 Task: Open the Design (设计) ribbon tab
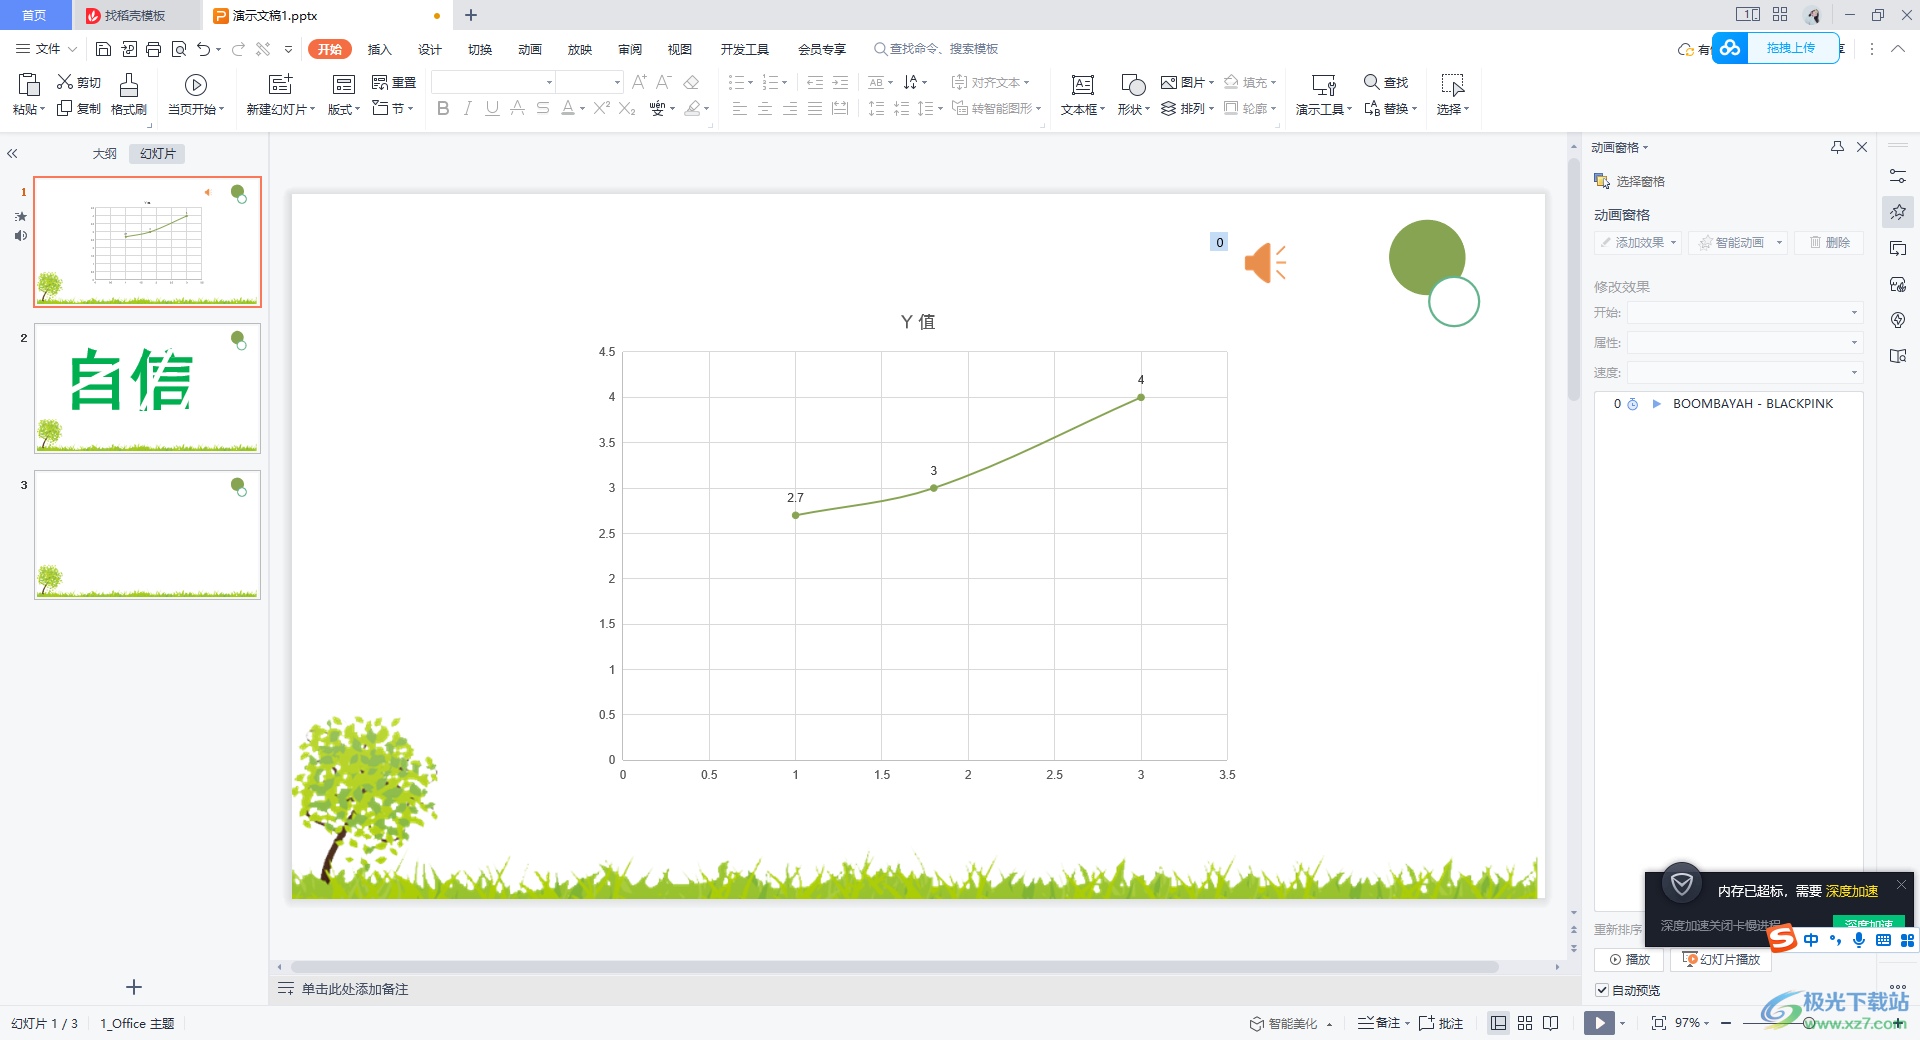[429, 49]
